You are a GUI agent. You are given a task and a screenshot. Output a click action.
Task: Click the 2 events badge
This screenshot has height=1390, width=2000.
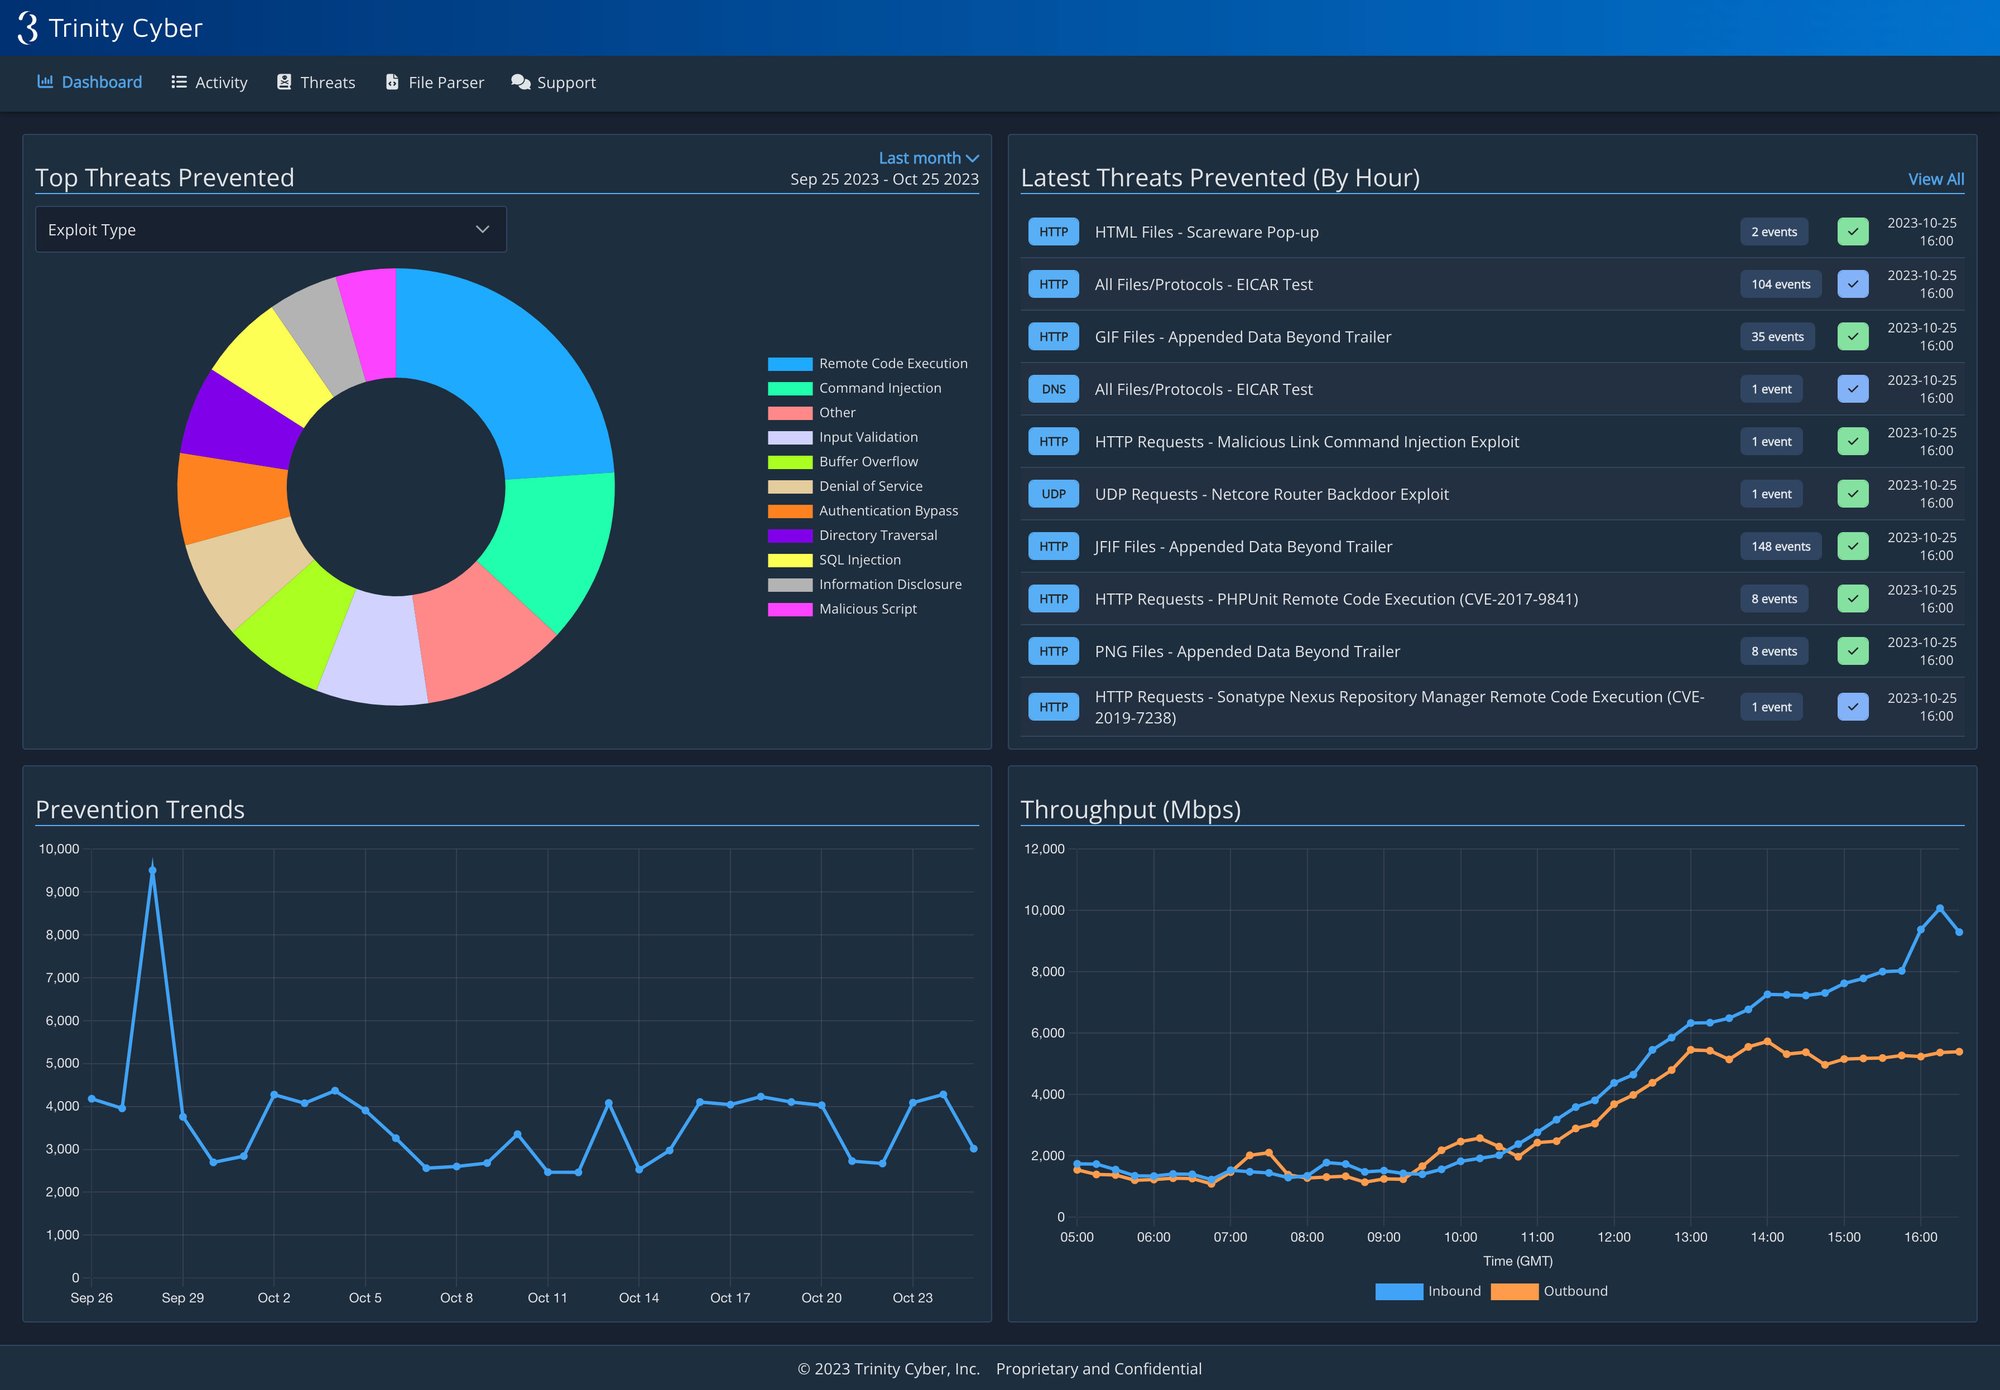point(1774,232)
